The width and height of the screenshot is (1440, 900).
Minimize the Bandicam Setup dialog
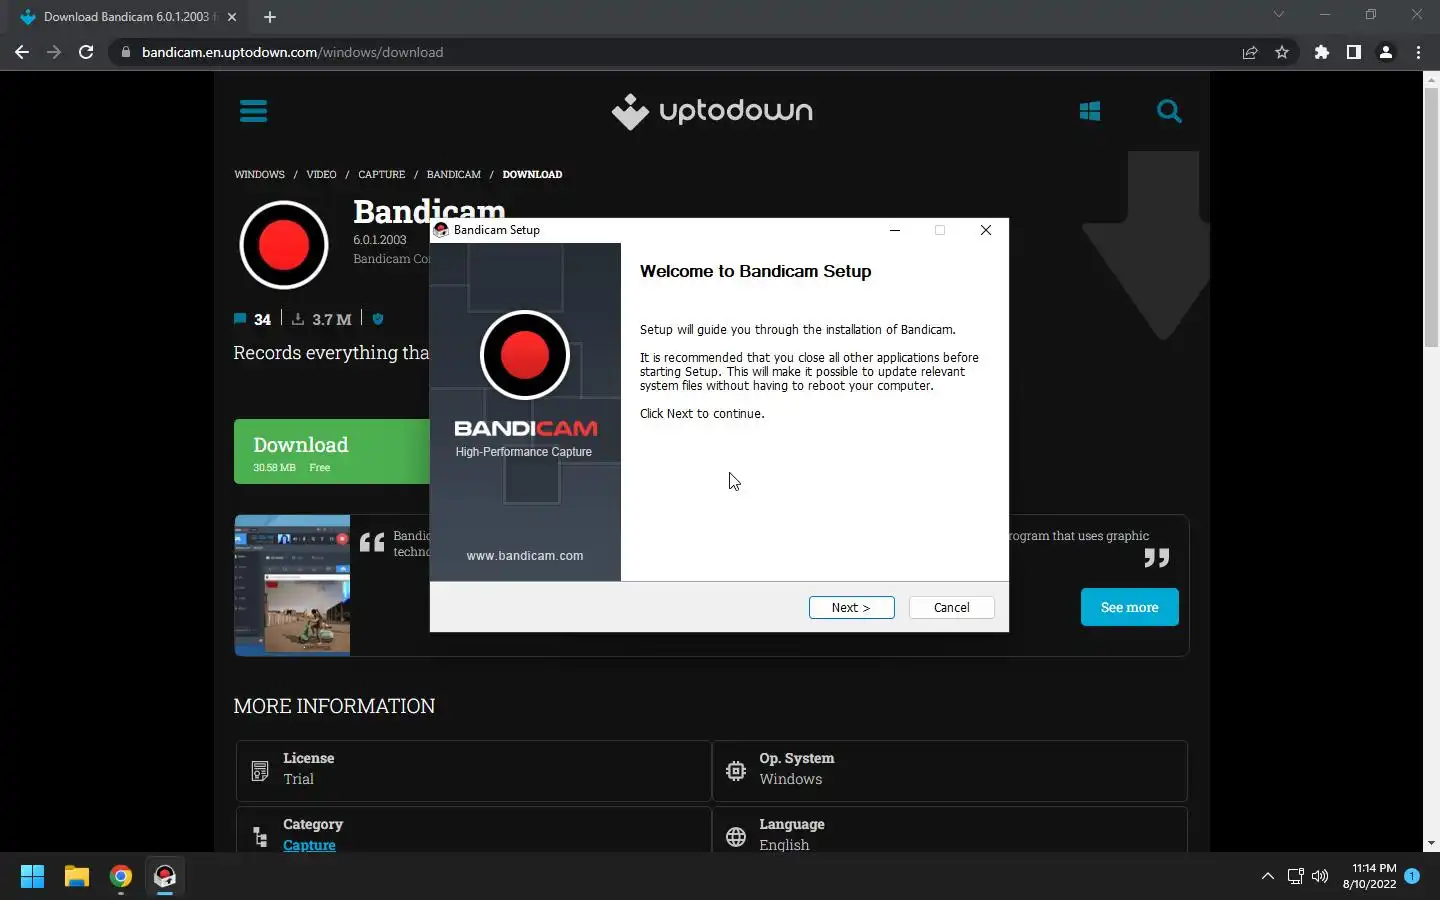(895, 230)
